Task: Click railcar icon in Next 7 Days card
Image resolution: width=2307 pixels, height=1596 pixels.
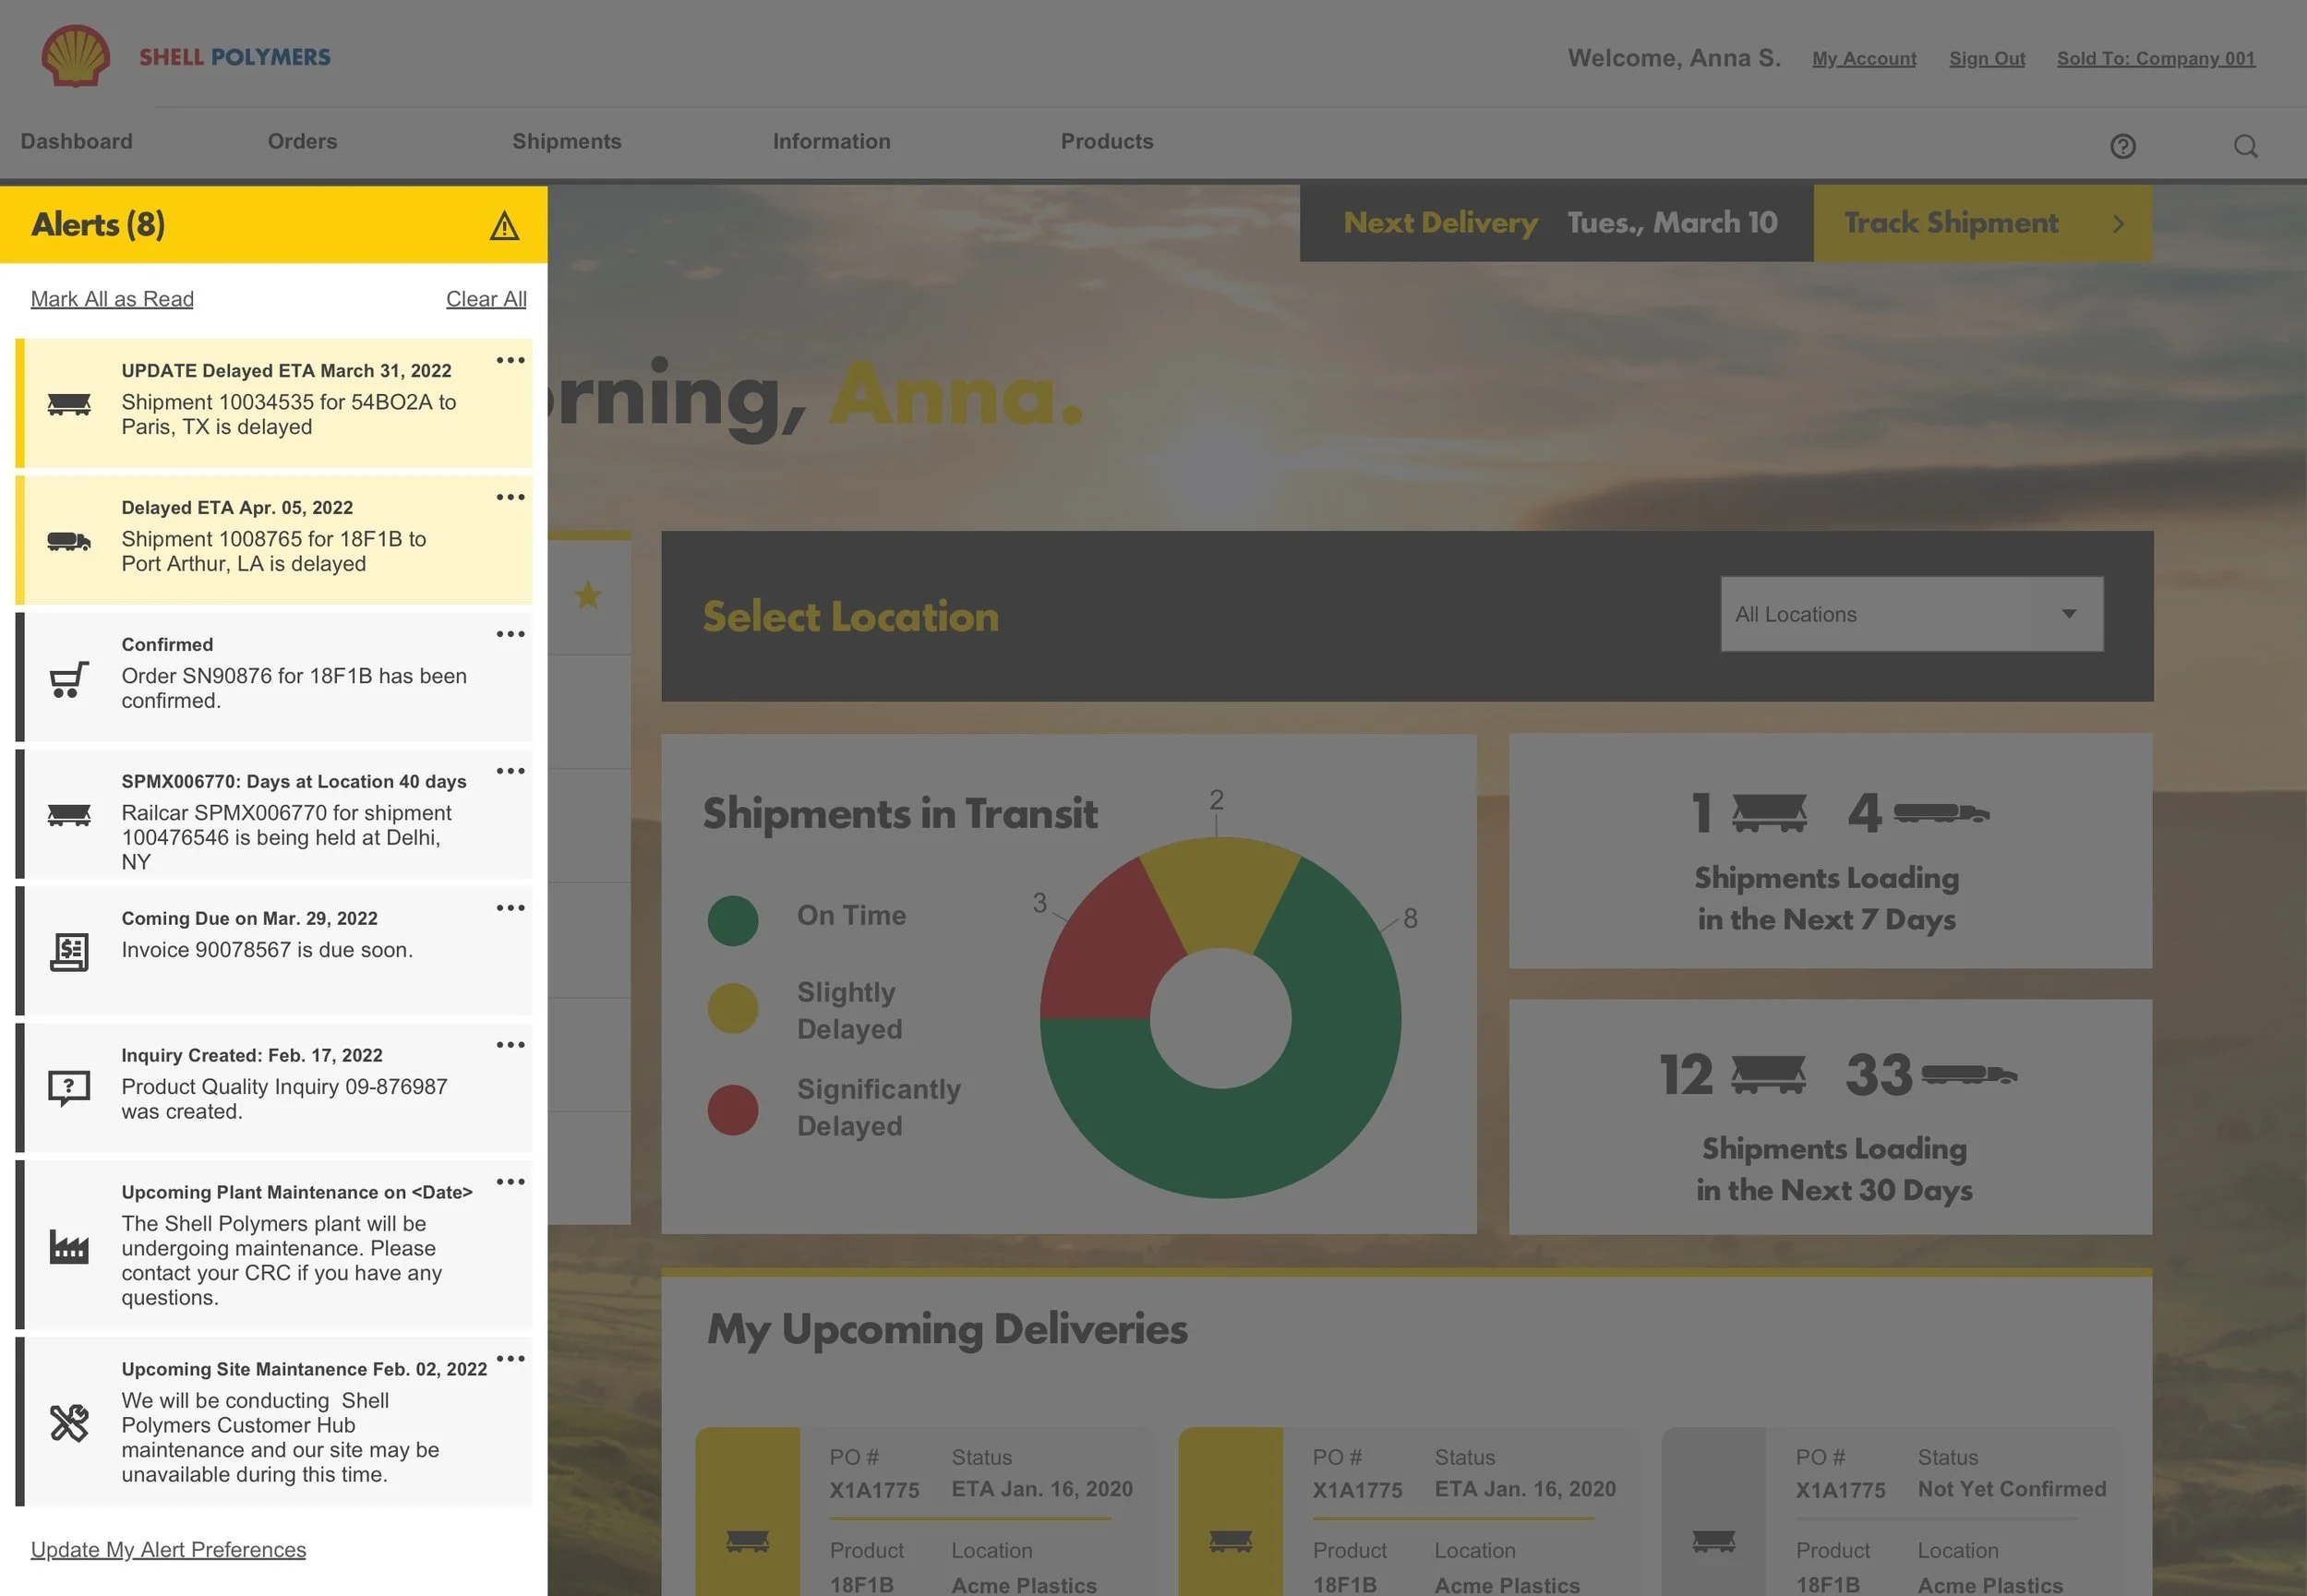Action: [x=1768, y=813]
